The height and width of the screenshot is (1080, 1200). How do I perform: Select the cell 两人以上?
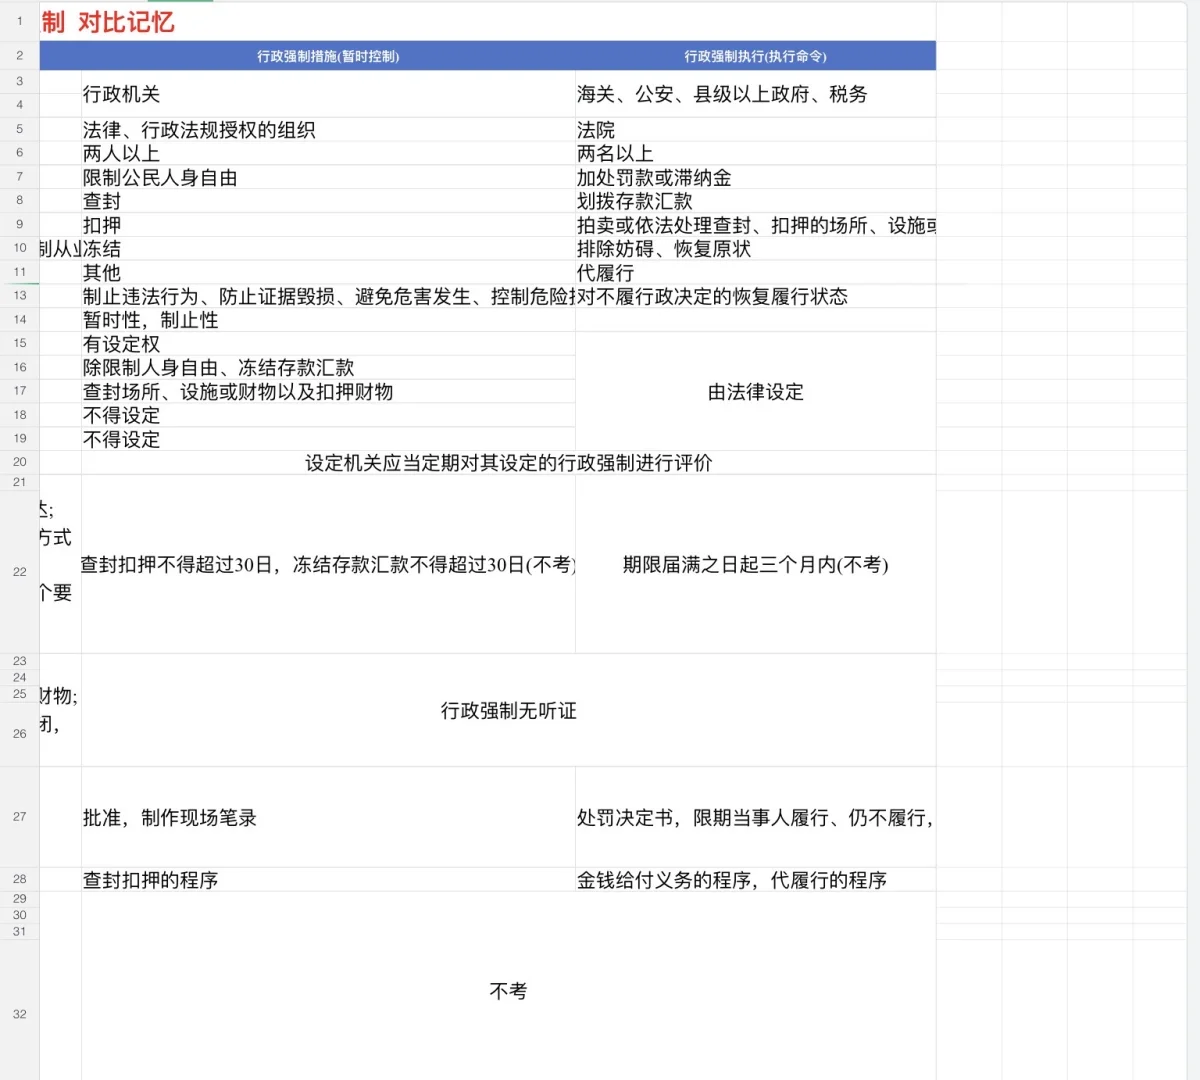(328, 153)
